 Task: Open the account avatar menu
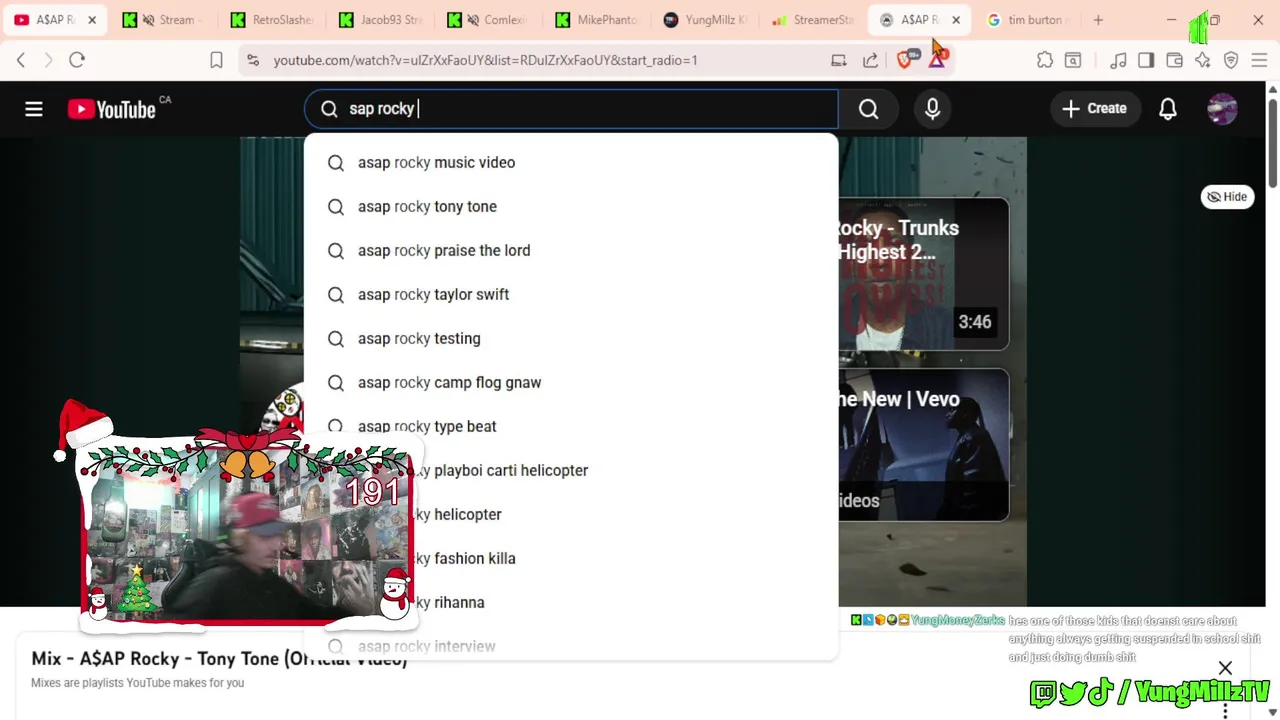[x=1222, y=109]
